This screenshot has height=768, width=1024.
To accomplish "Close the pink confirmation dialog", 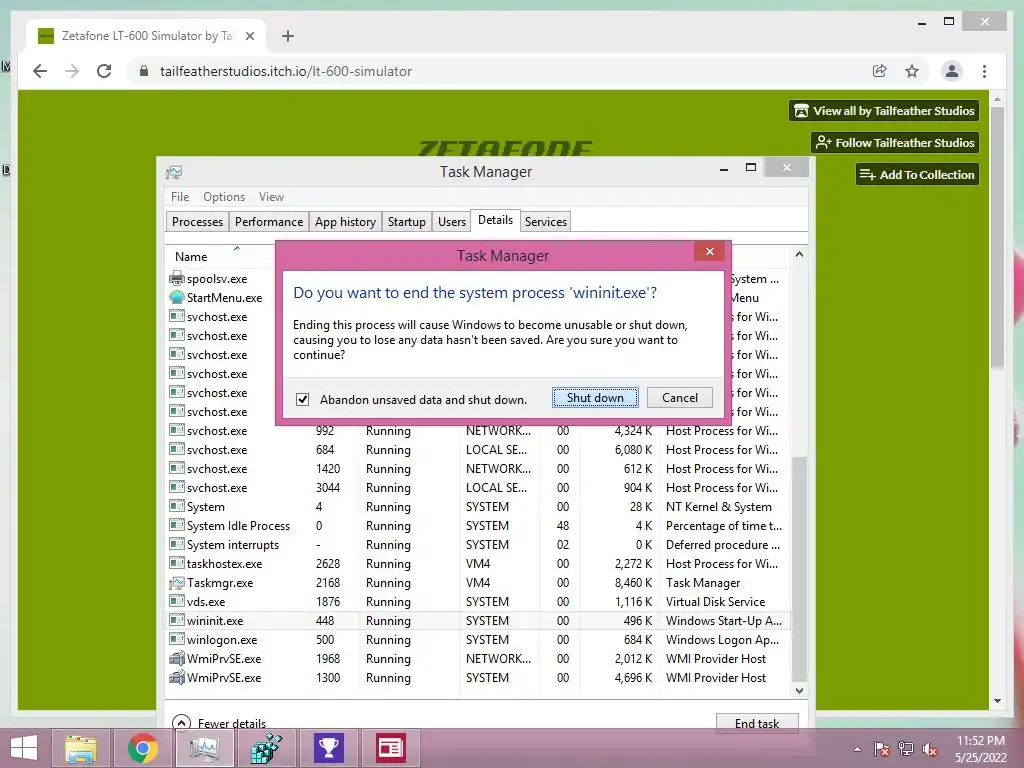I will (x=710, y=251).
